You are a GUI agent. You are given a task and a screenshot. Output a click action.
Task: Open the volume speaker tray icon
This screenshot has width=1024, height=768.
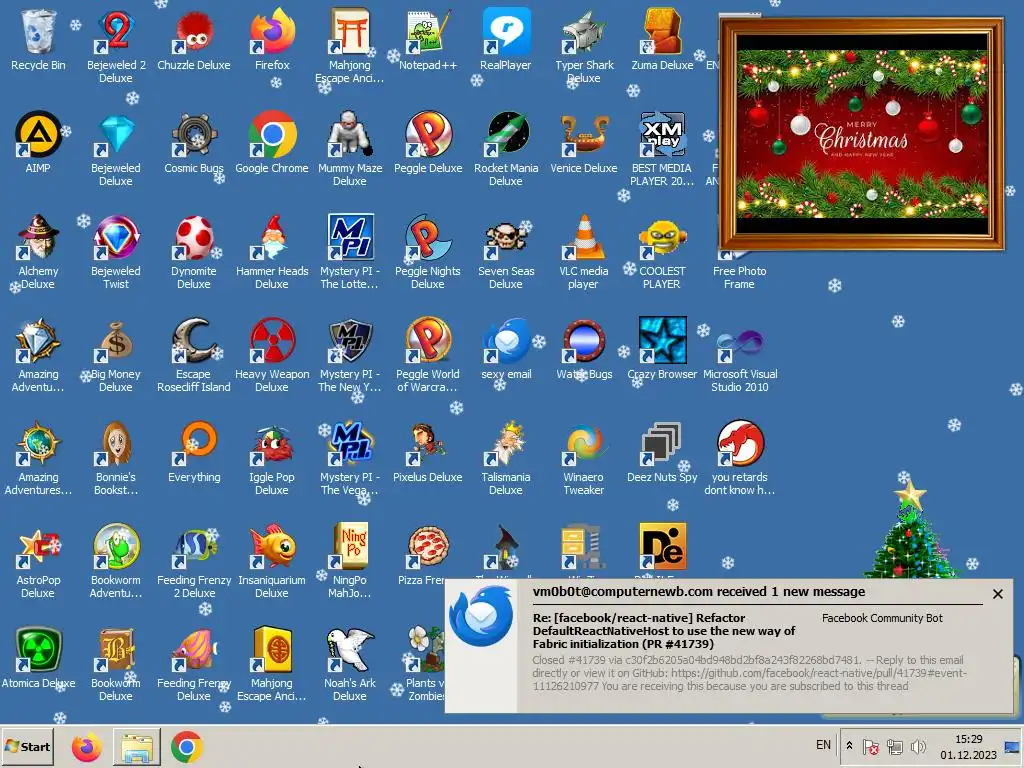point(918,746)
